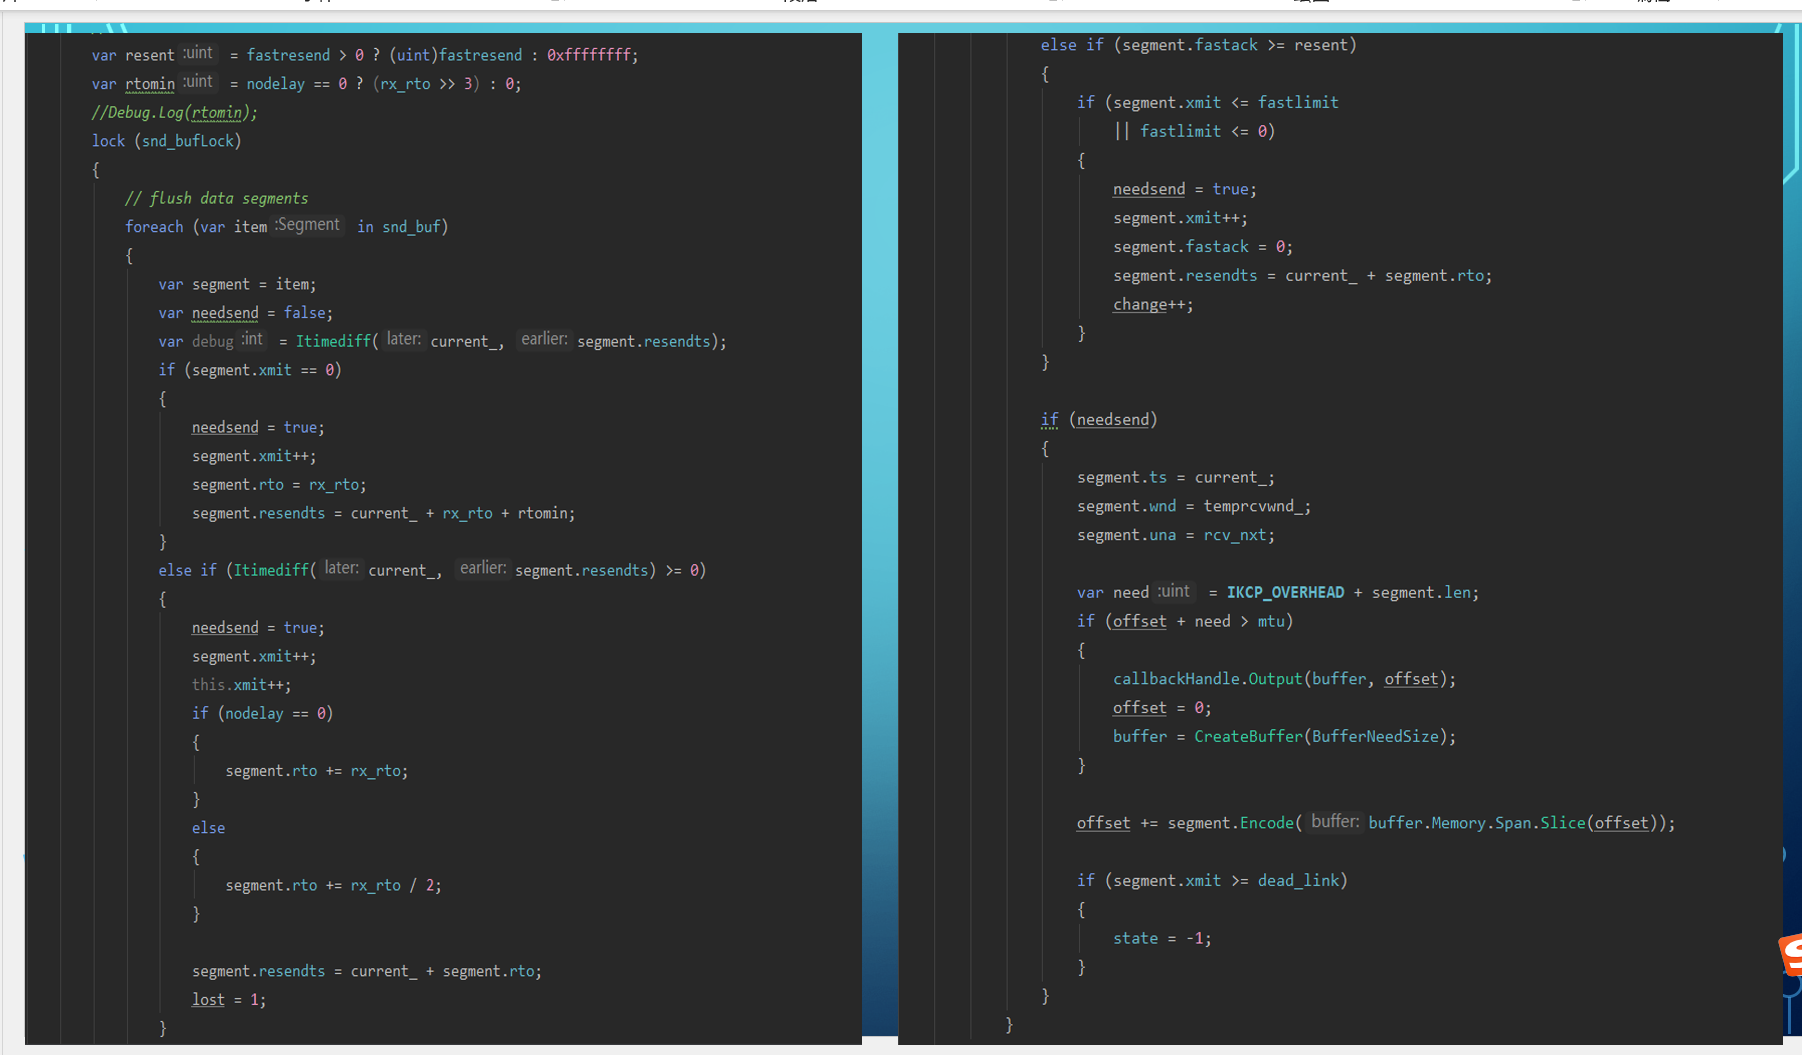Select the fastlimit variable in the if condition

click(1298, 101)
